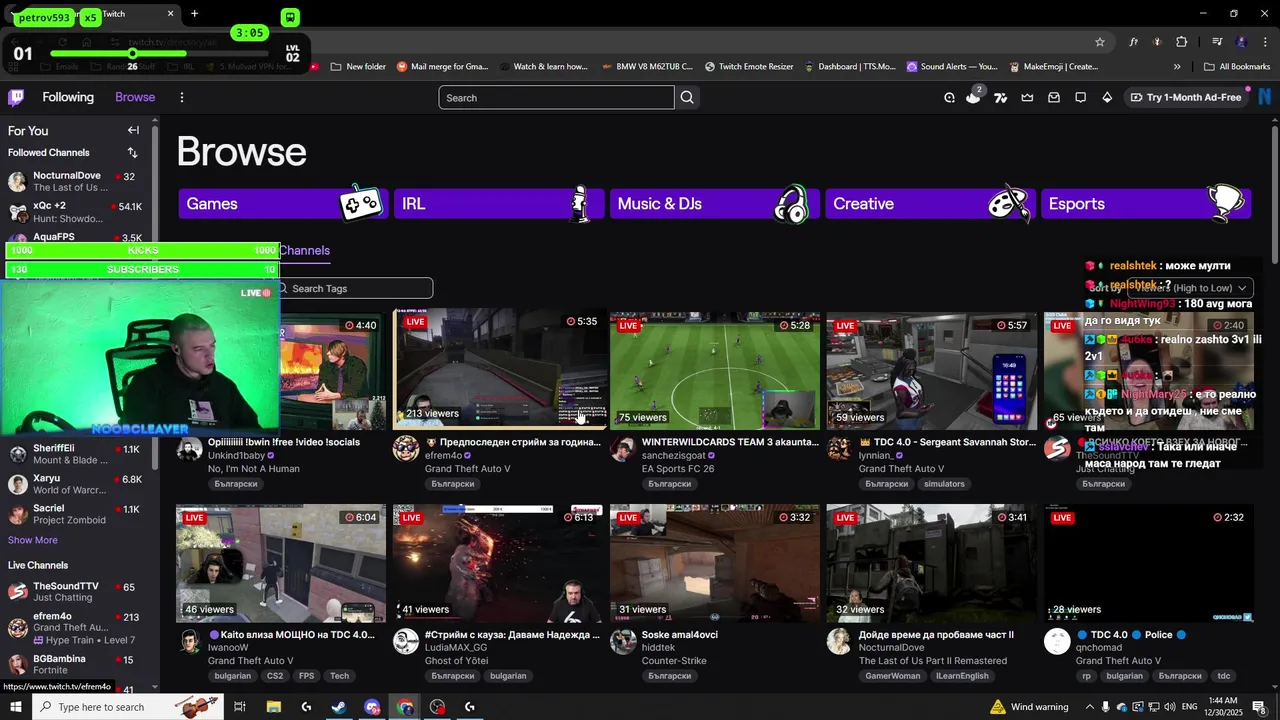Click the Chrome profile avatar
This screenshot has height=720, width=1280.
[x=1241, y=42]
